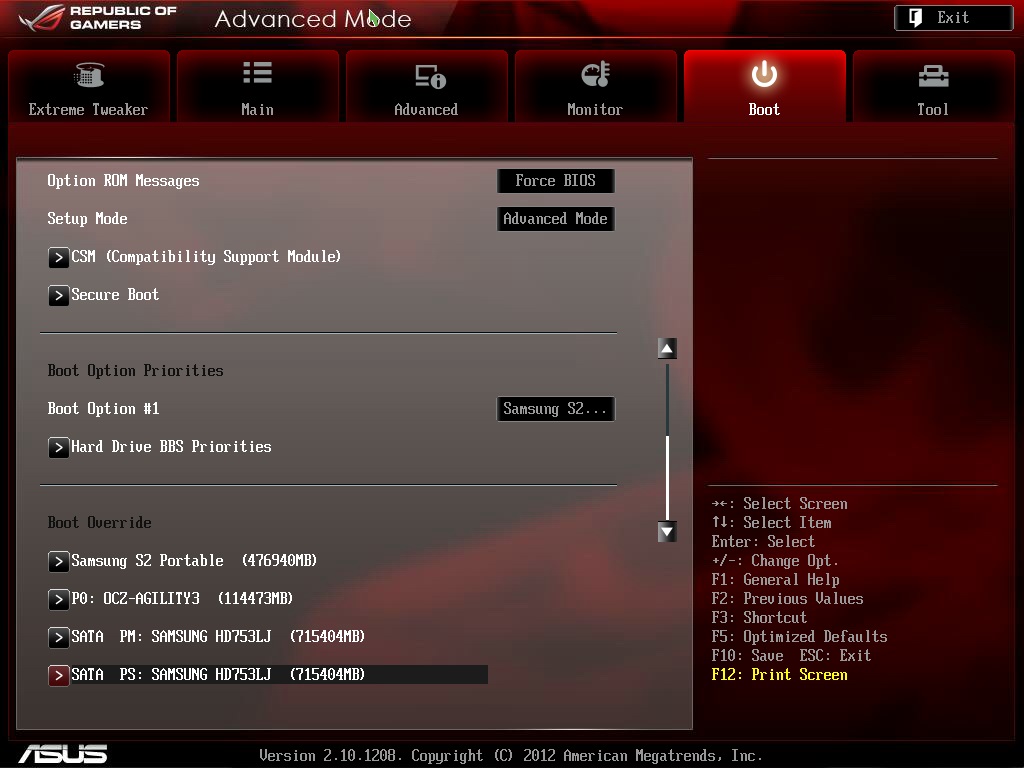Open the Extreme Tweaker tab
The height and width of the screenshot is (768, 1024).
(89, 86)
